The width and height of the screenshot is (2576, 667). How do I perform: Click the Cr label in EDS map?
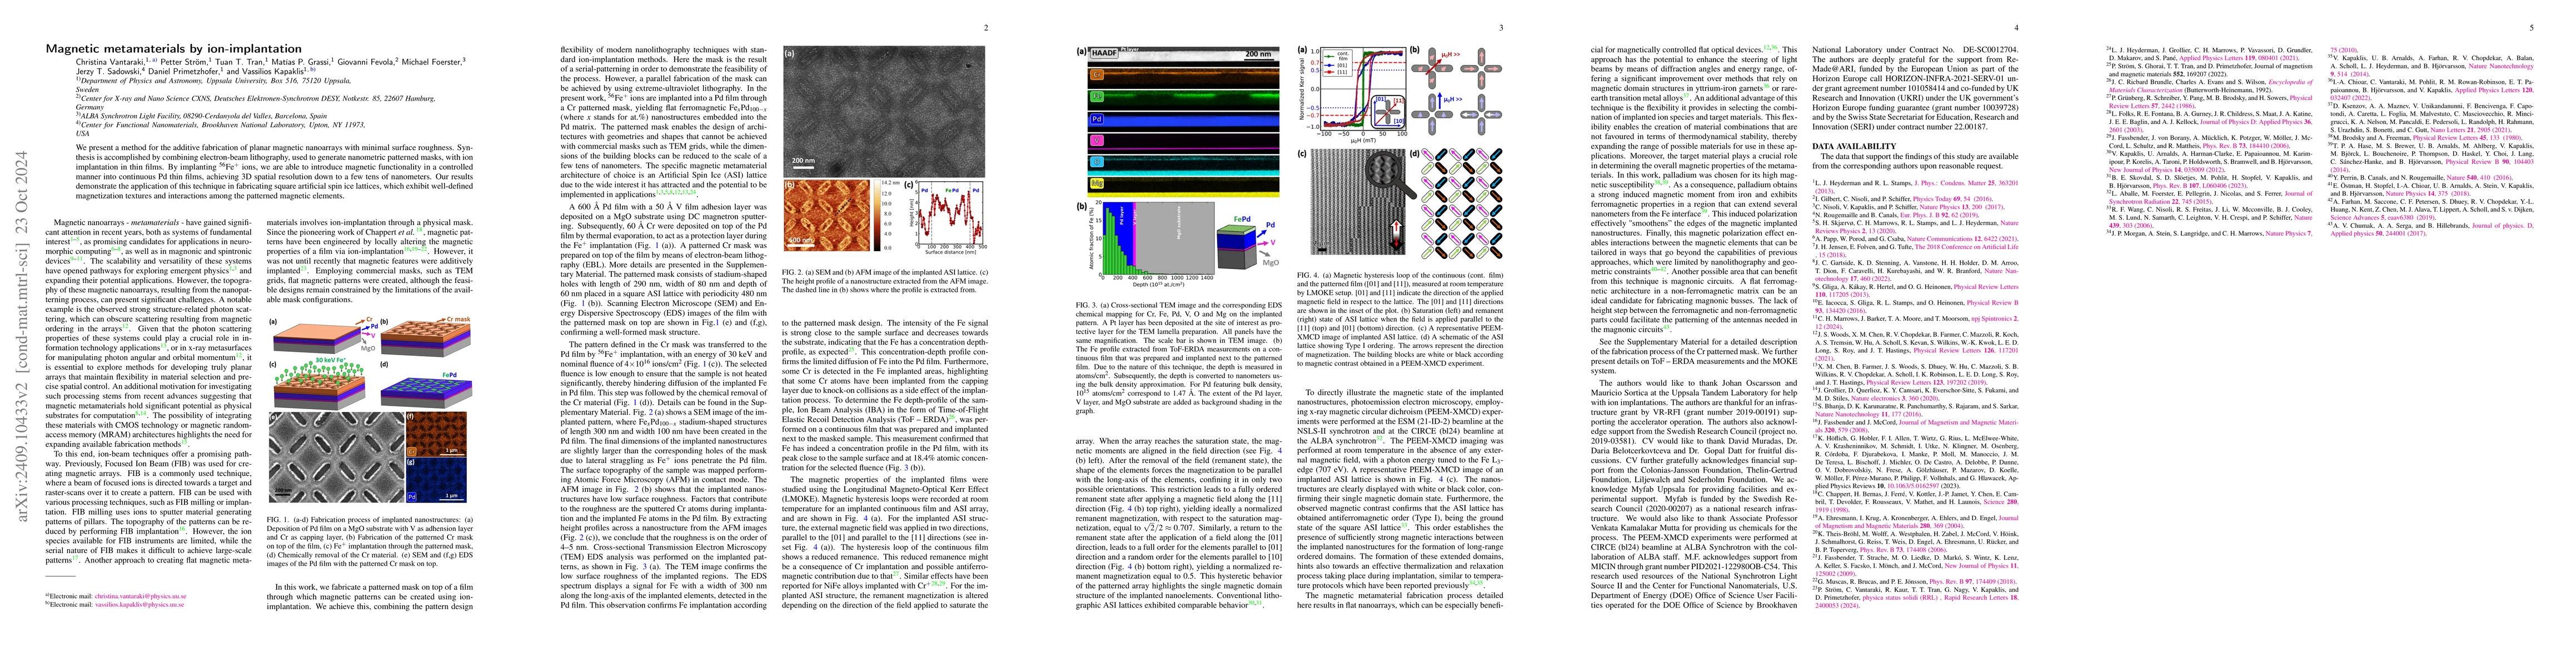point(1096,75)
